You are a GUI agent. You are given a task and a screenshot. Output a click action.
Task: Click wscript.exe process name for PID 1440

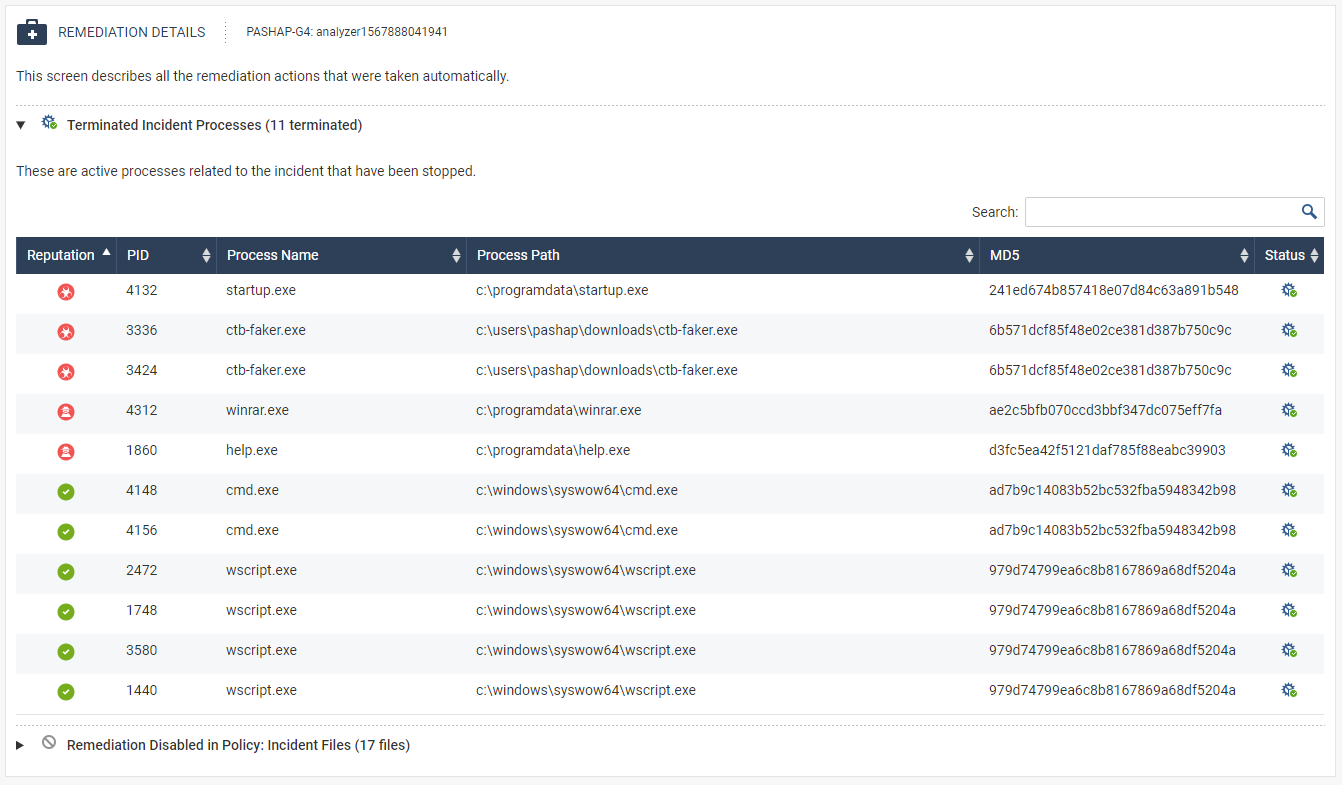(261, 690)
